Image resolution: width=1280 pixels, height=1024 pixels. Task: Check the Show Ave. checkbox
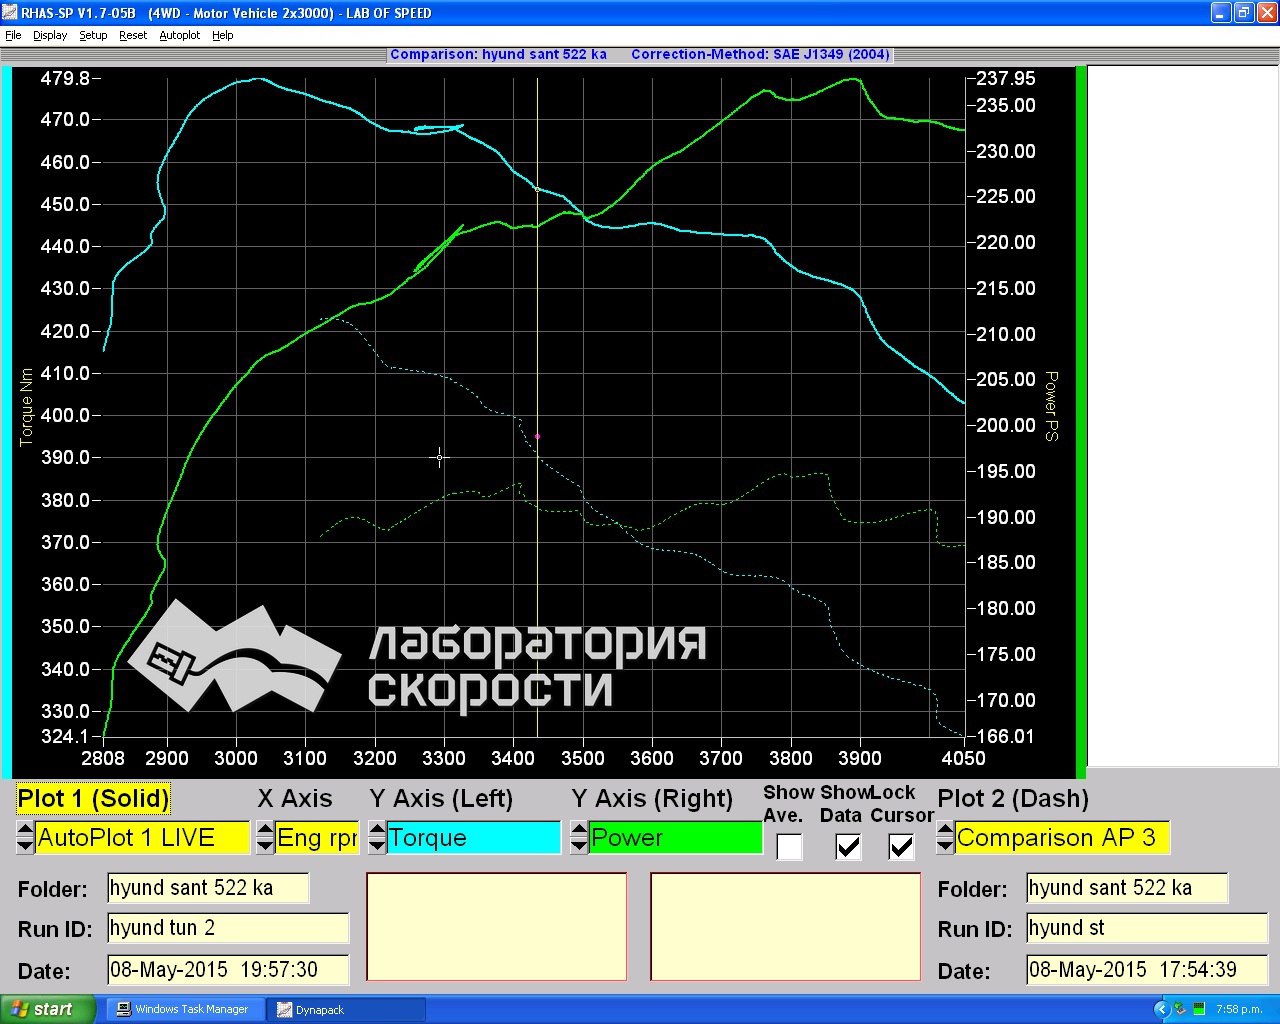pos(789,847)
